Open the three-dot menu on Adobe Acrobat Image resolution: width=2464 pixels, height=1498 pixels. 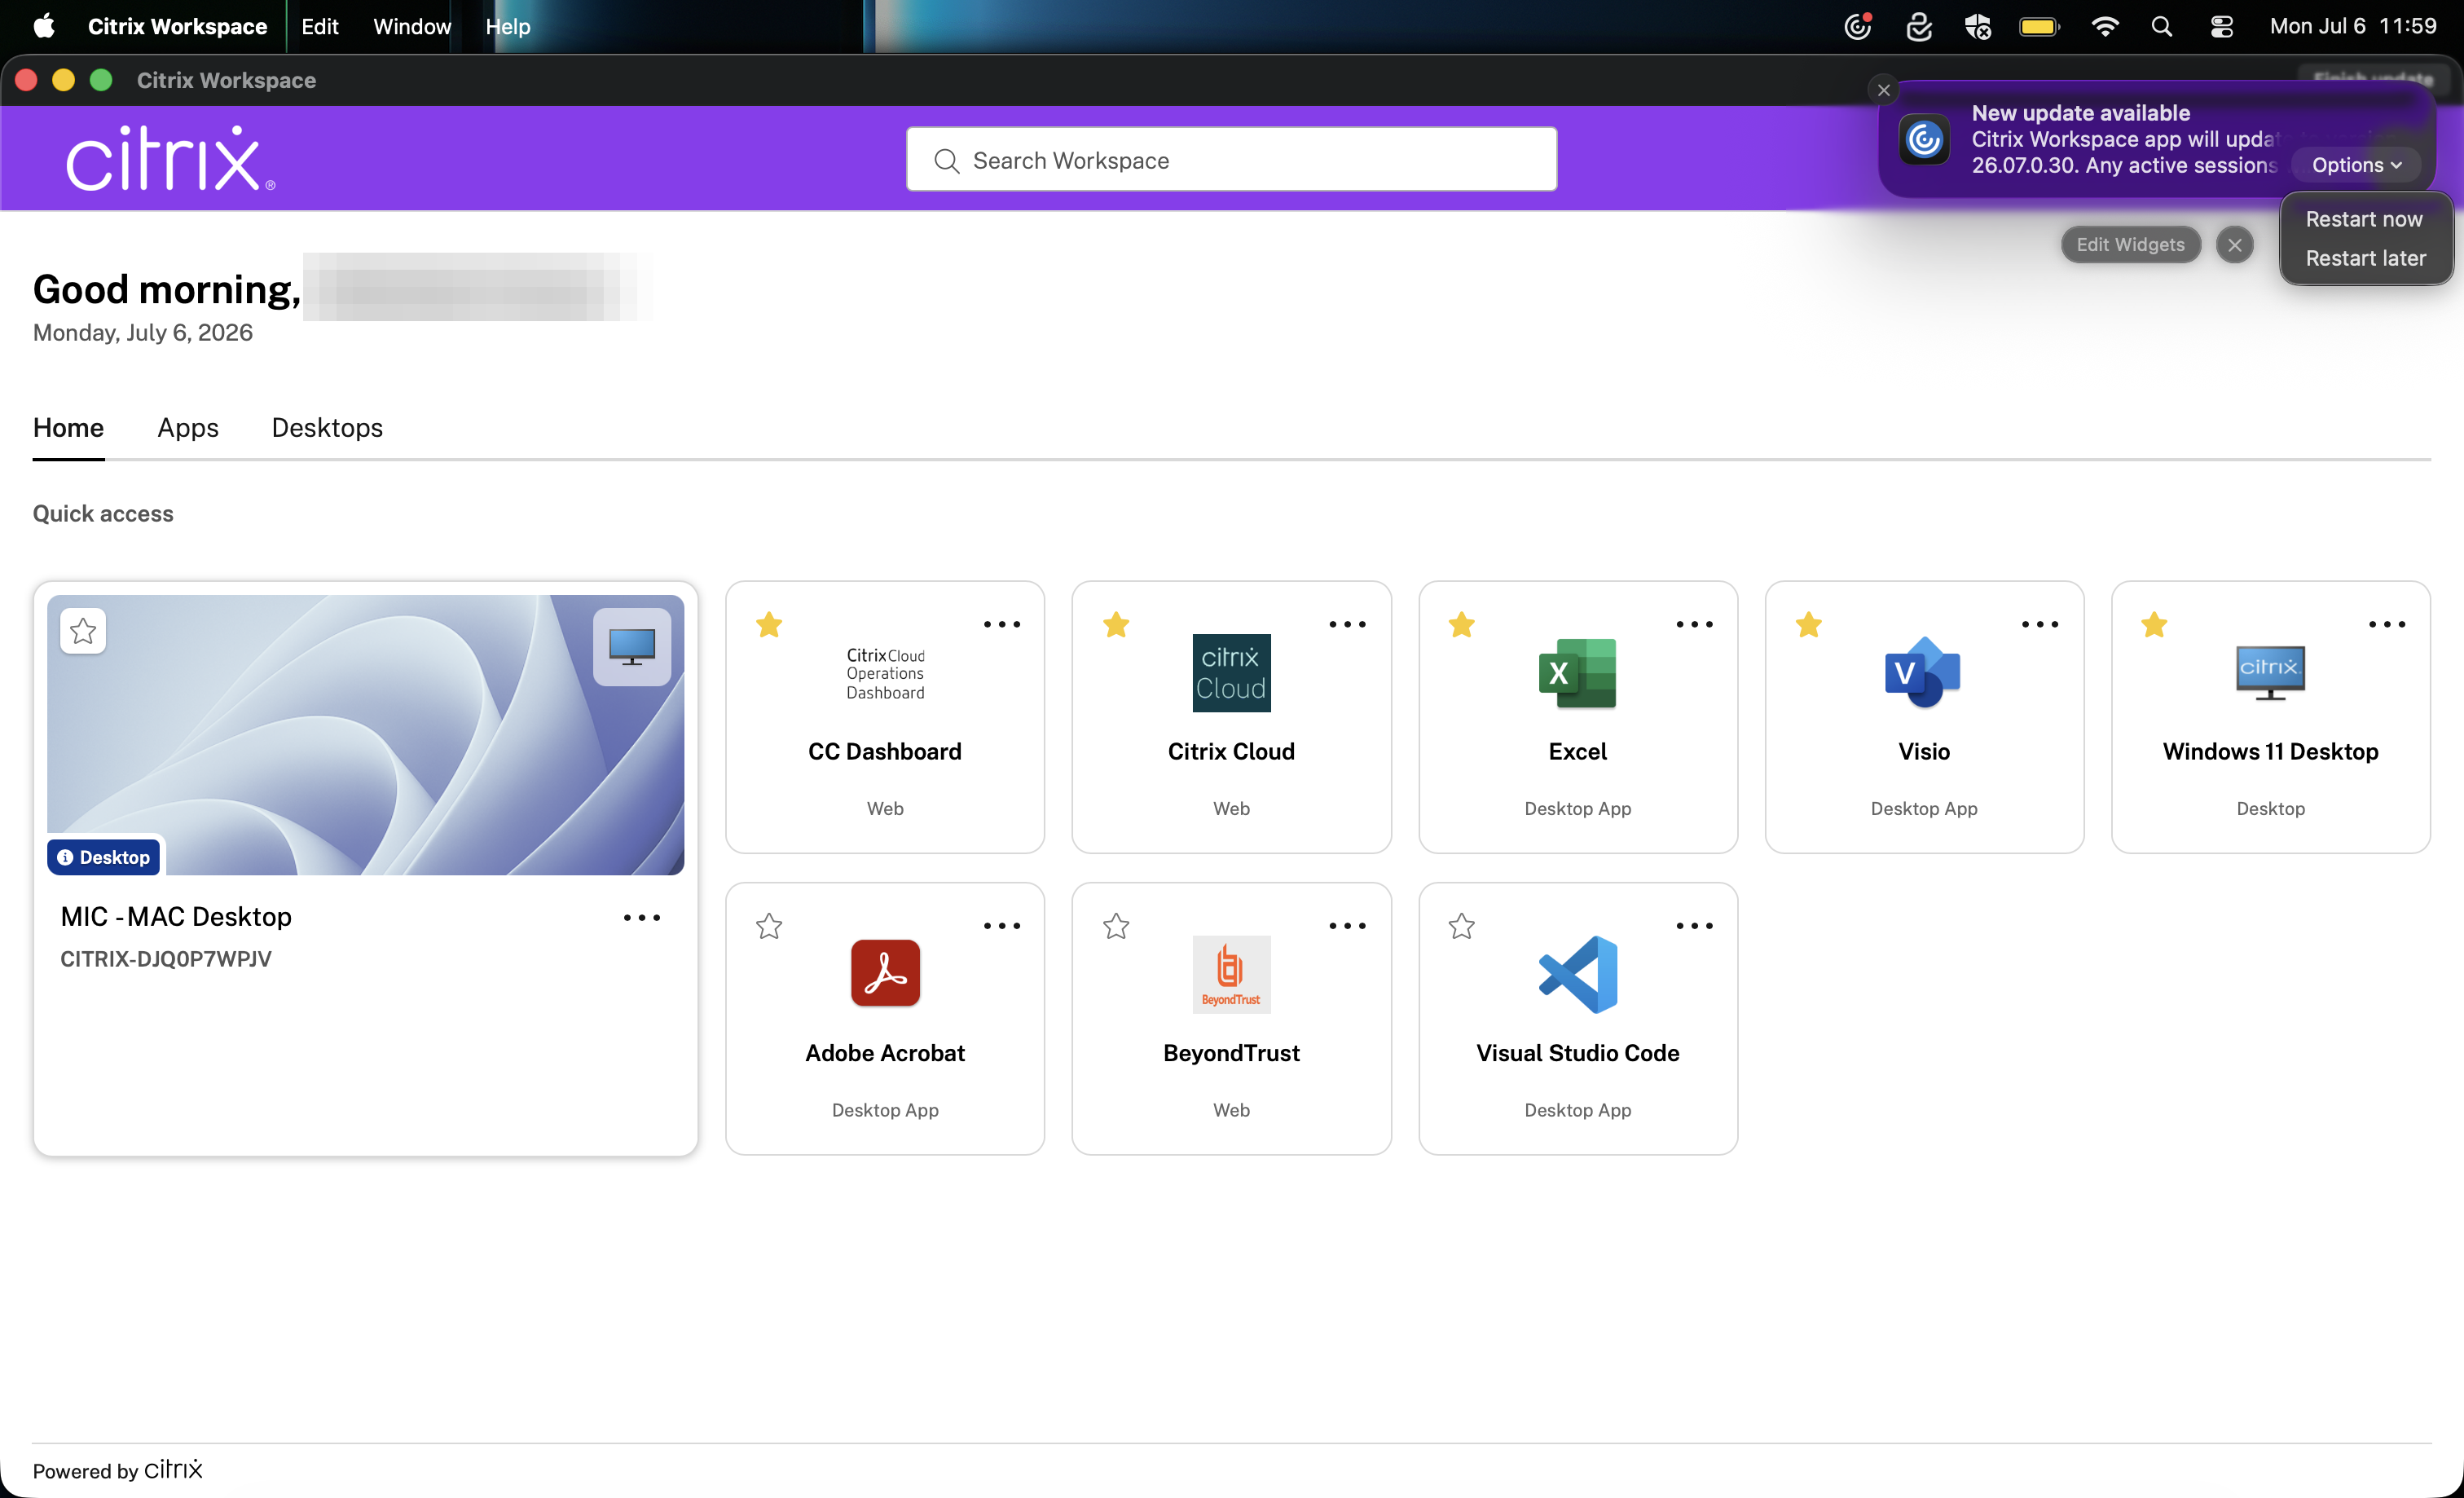(x=1002, y=925)
